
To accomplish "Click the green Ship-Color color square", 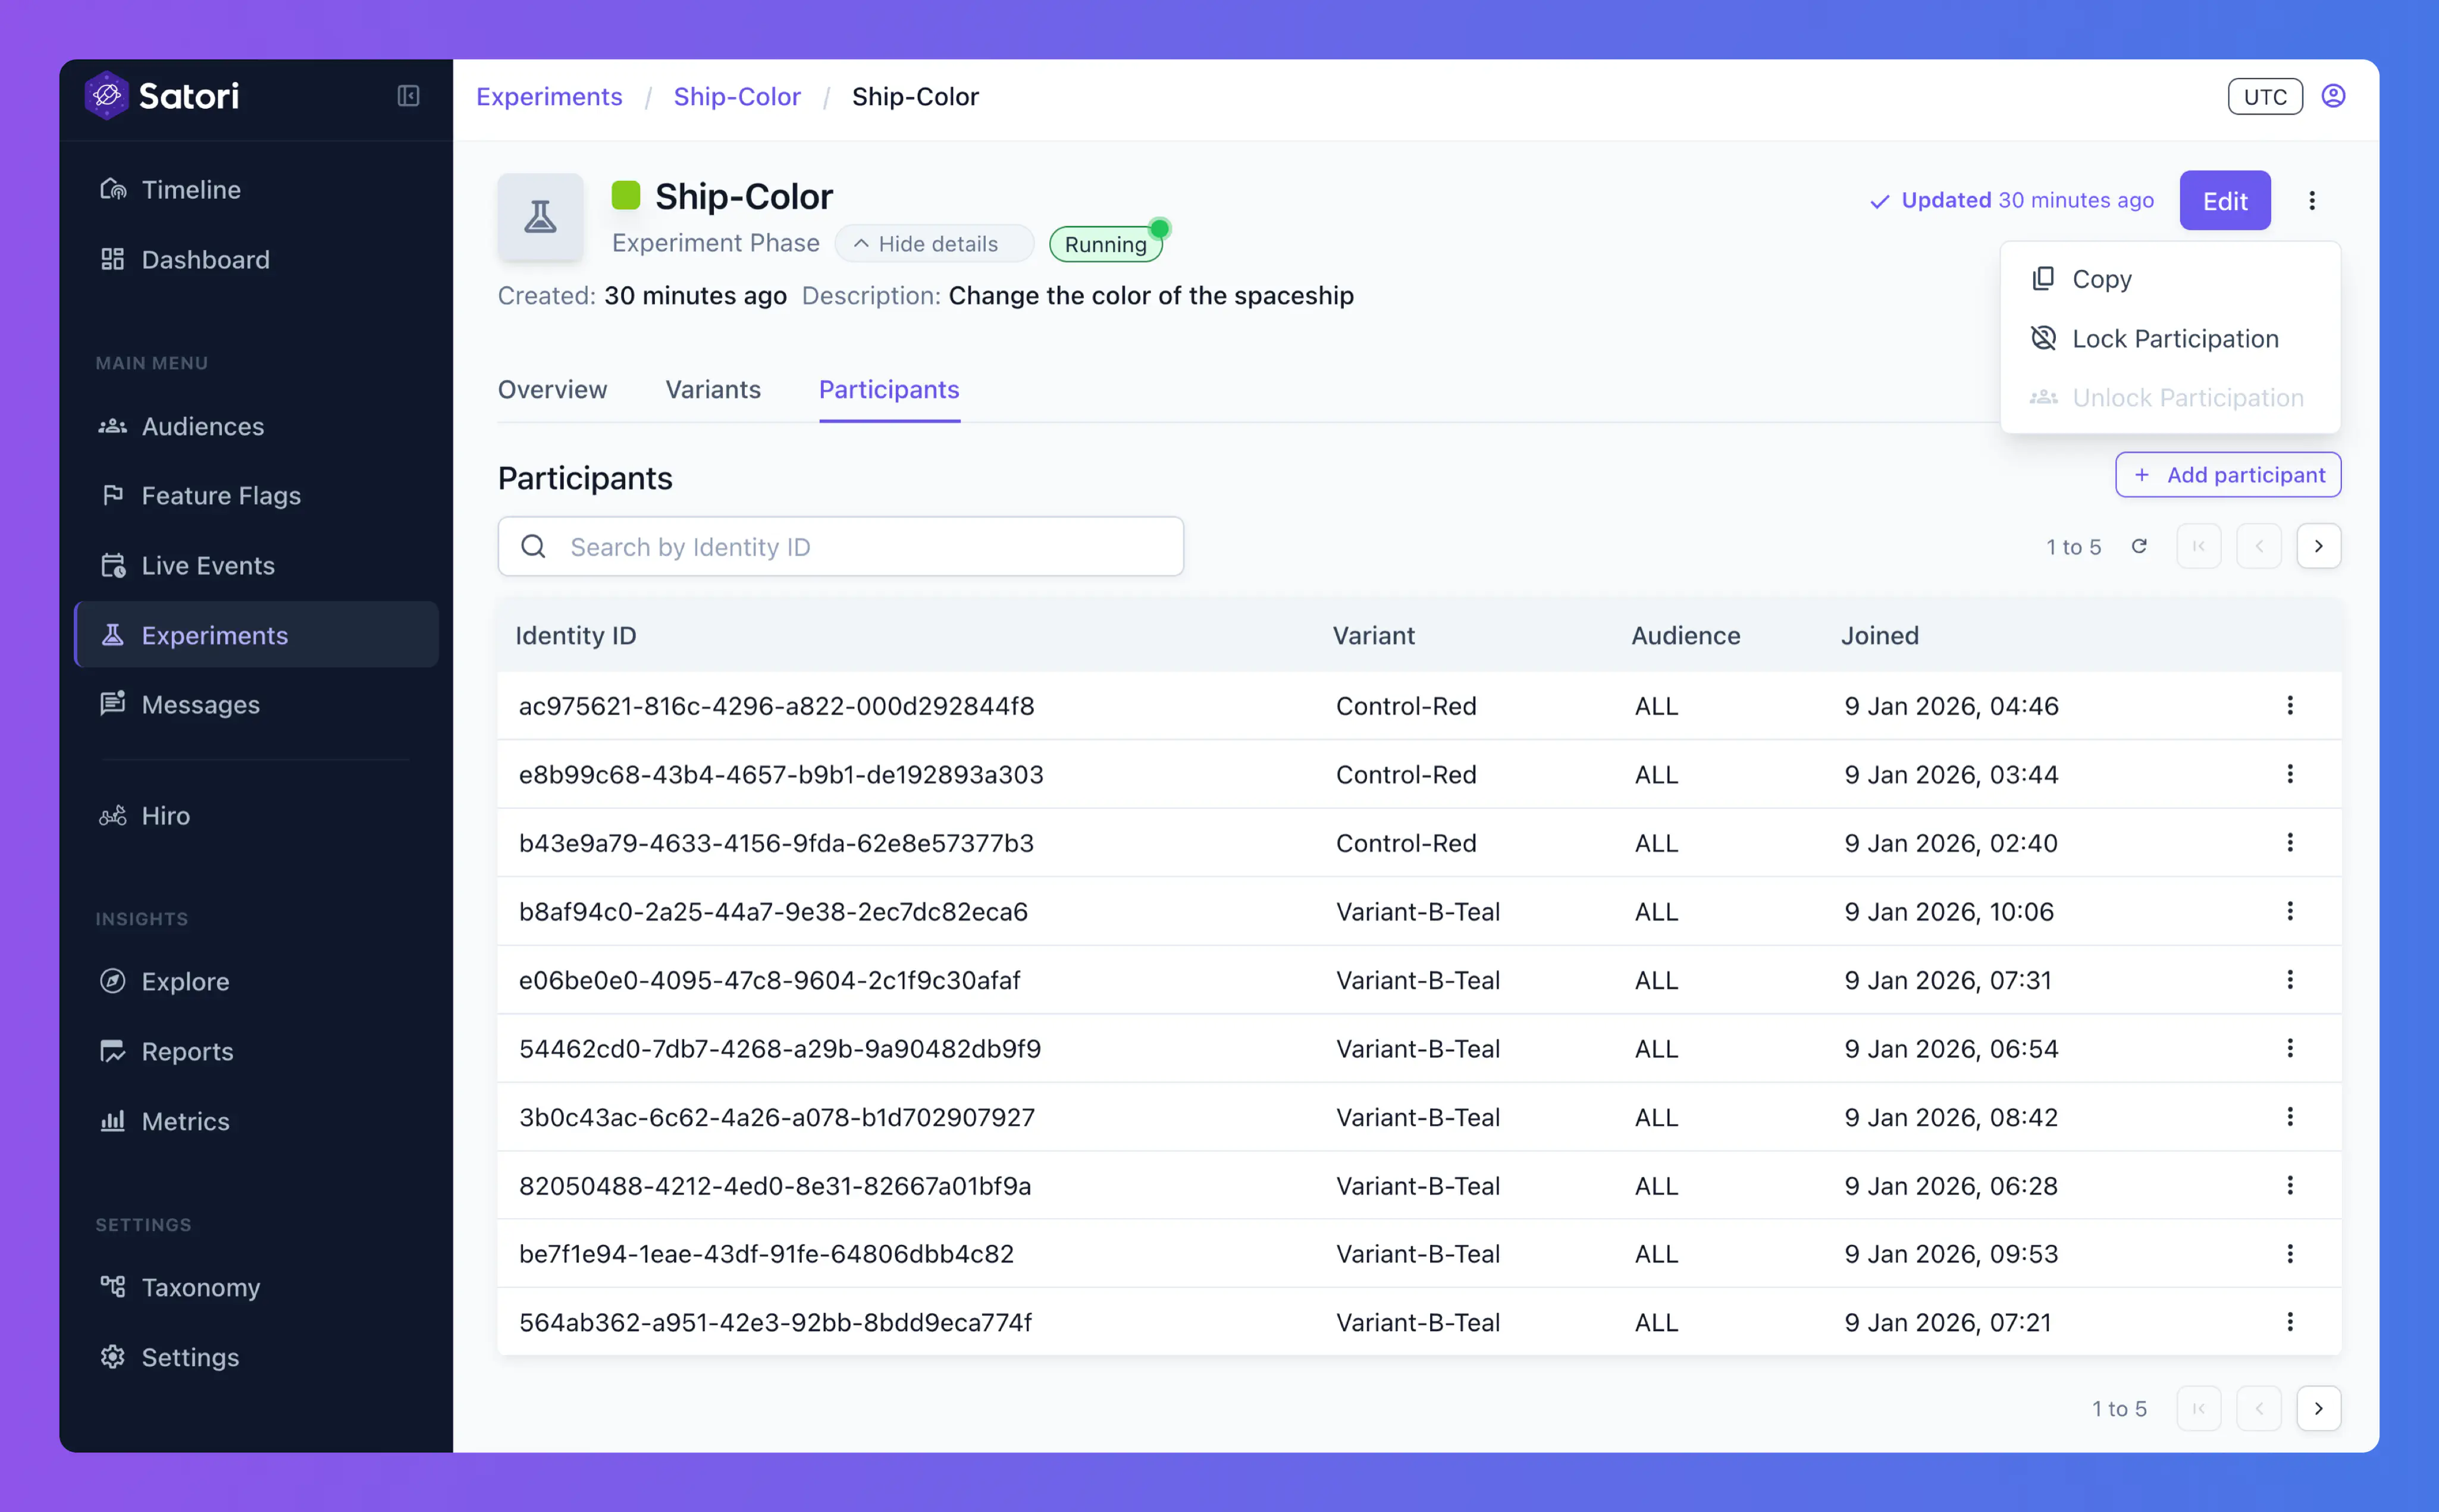I will [626, 195].
